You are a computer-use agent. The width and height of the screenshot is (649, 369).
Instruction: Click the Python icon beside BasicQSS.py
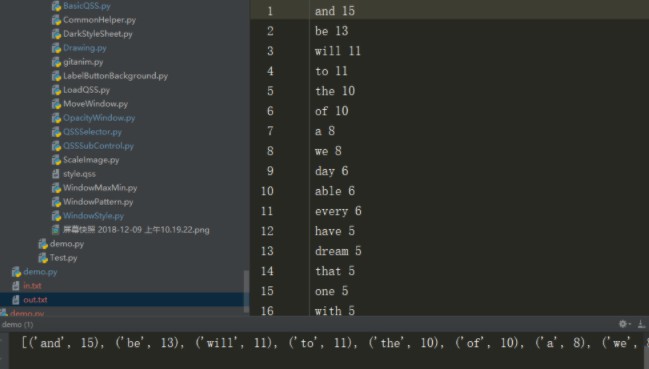pyautogui.click(x=56, y=6)
